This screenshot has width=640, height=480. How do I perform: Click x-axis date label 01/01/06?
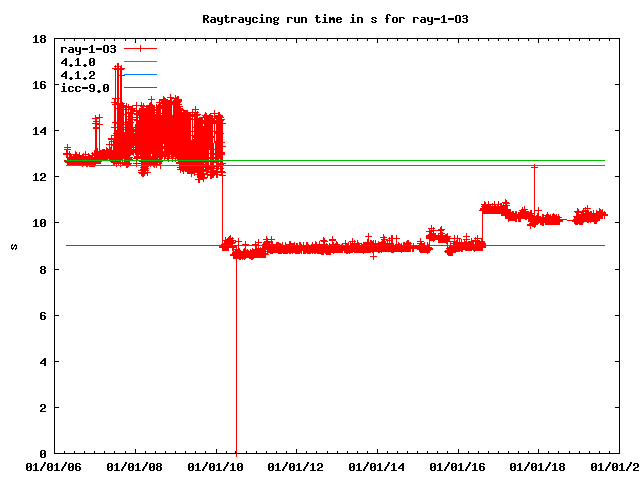coord(52,467)
